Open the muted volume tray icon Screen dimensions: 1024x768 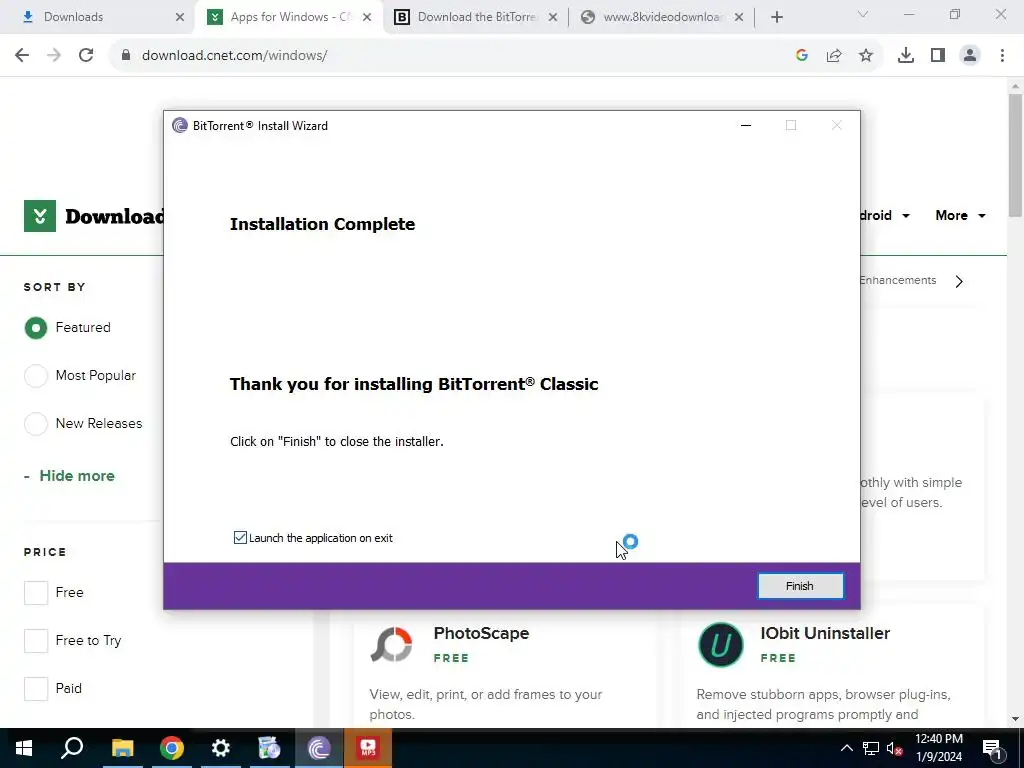pos(895,748)
